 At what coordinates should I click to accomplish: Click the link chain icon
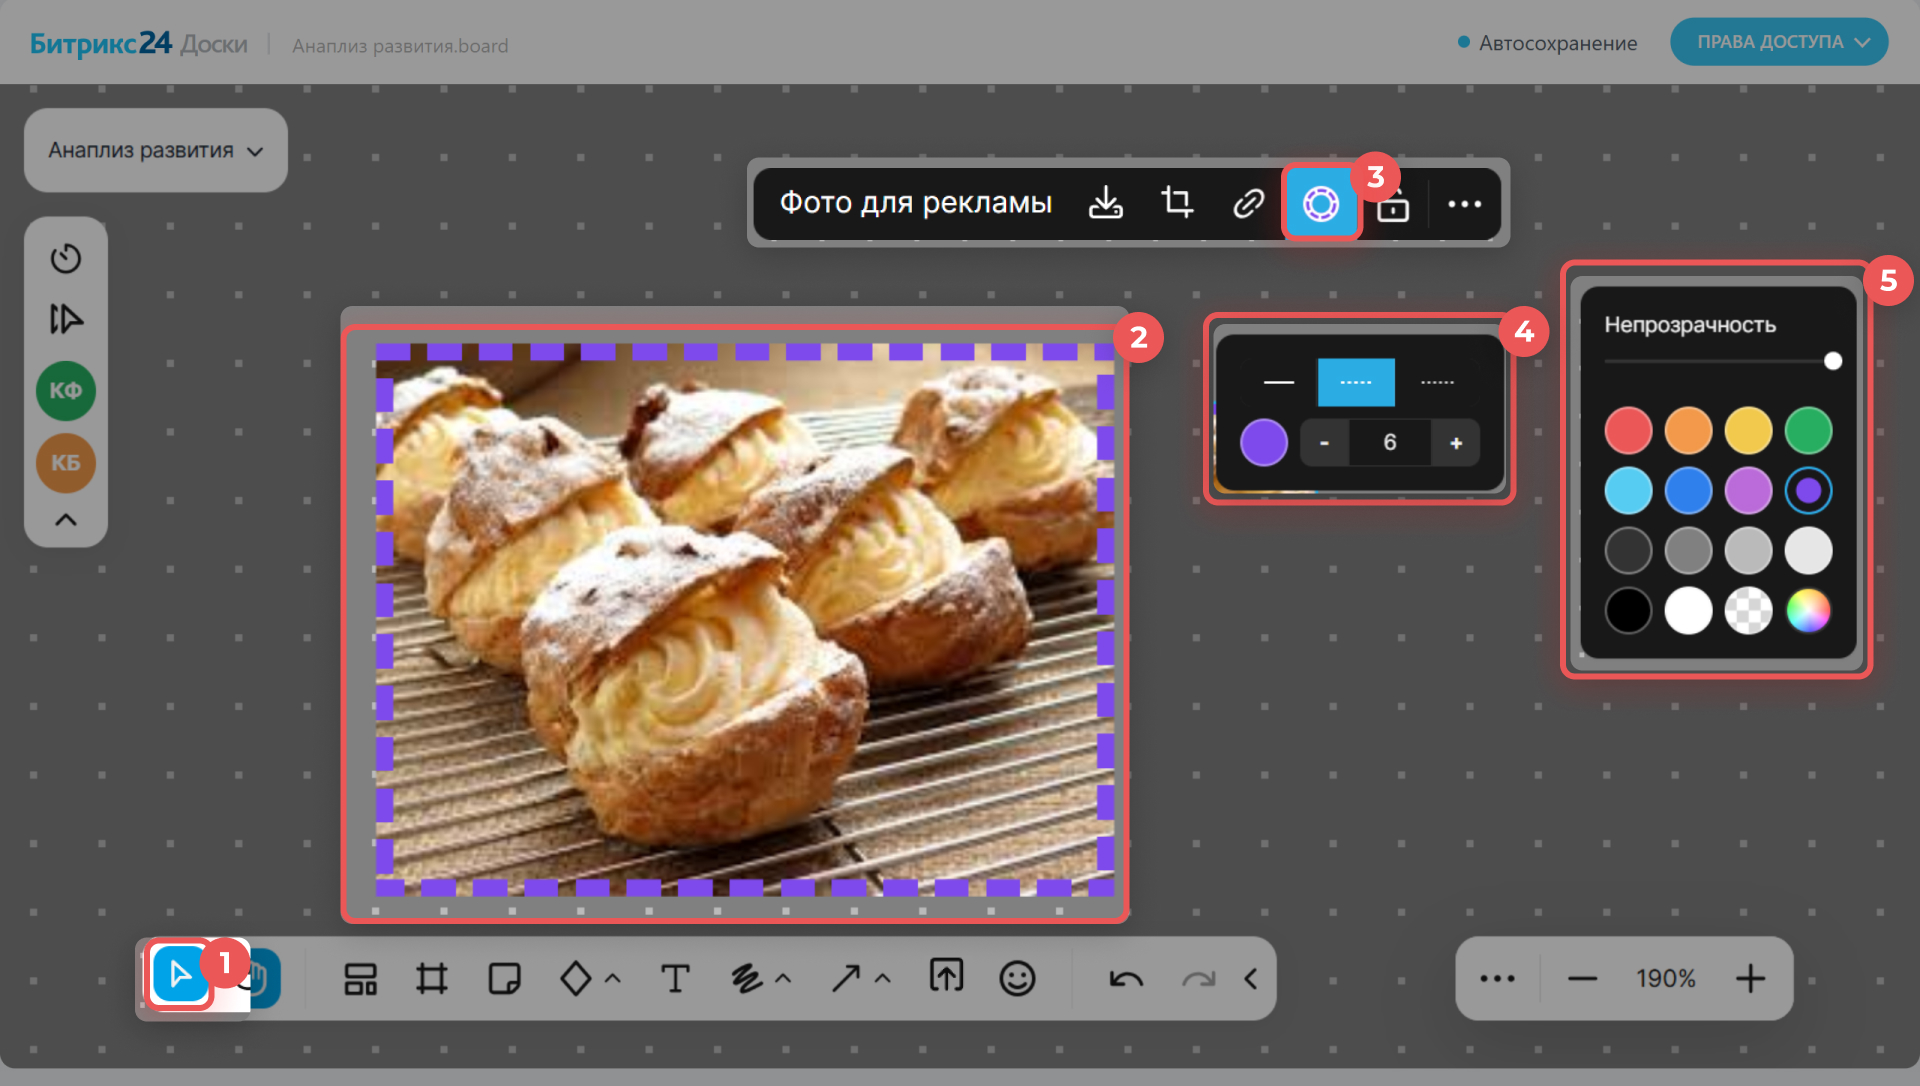tap(1248, 203)
